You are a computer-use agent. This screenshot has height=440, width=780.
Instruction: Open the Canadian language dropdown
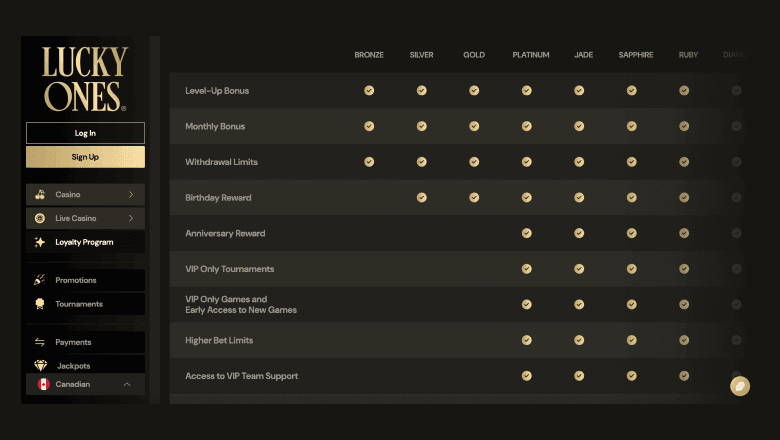coord(127,384)
